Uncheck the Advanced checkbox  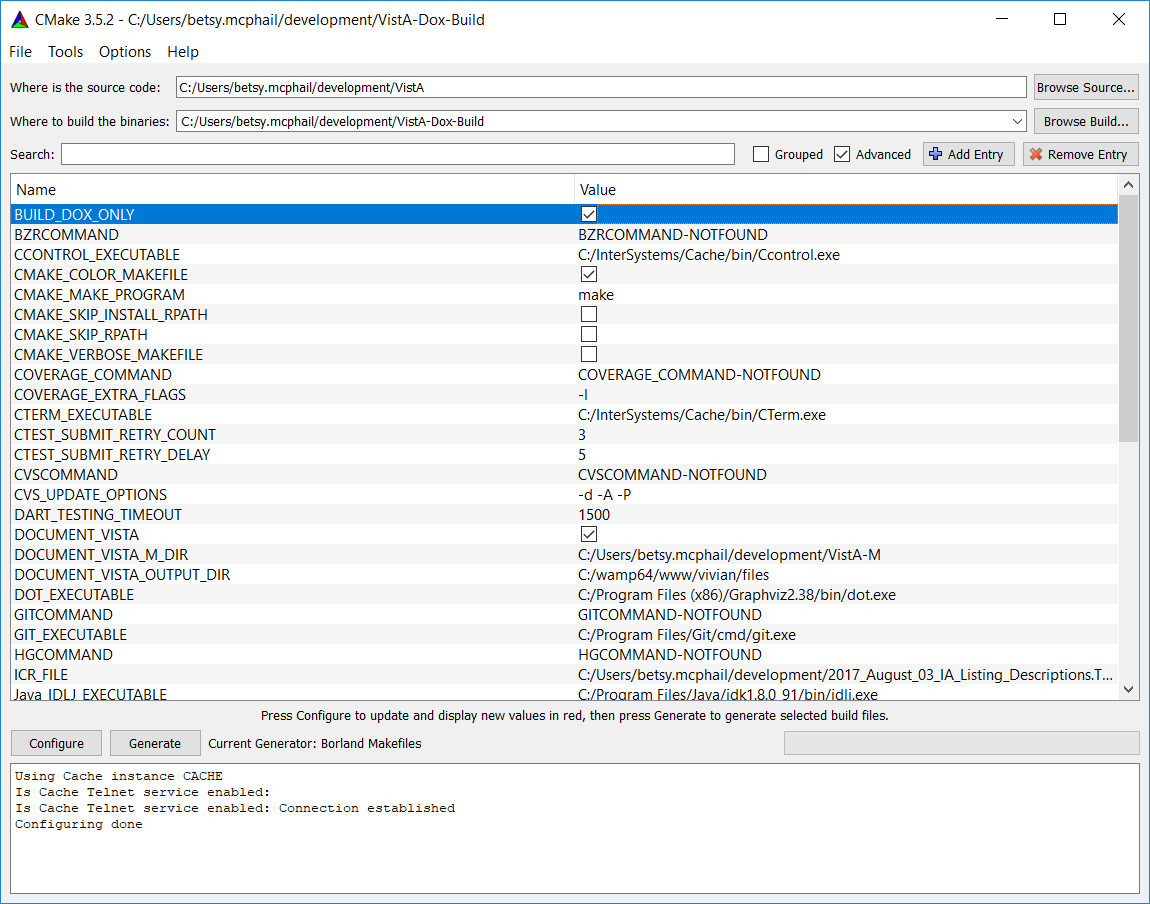(842, 154)
